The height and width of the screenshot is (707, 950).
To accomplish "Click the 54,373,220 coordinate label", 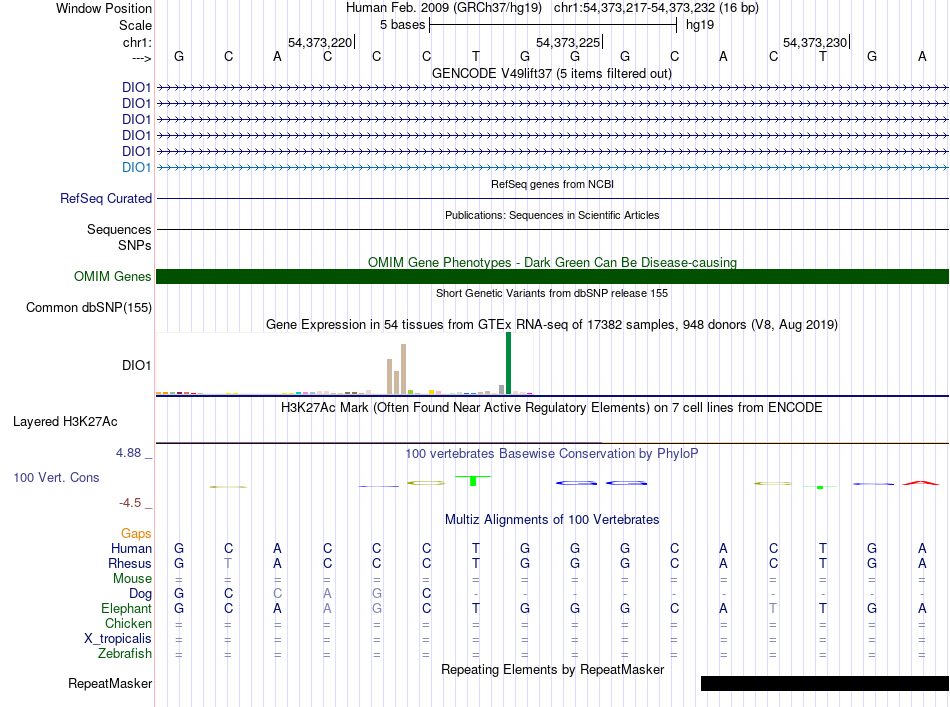I will pos(320,42).
